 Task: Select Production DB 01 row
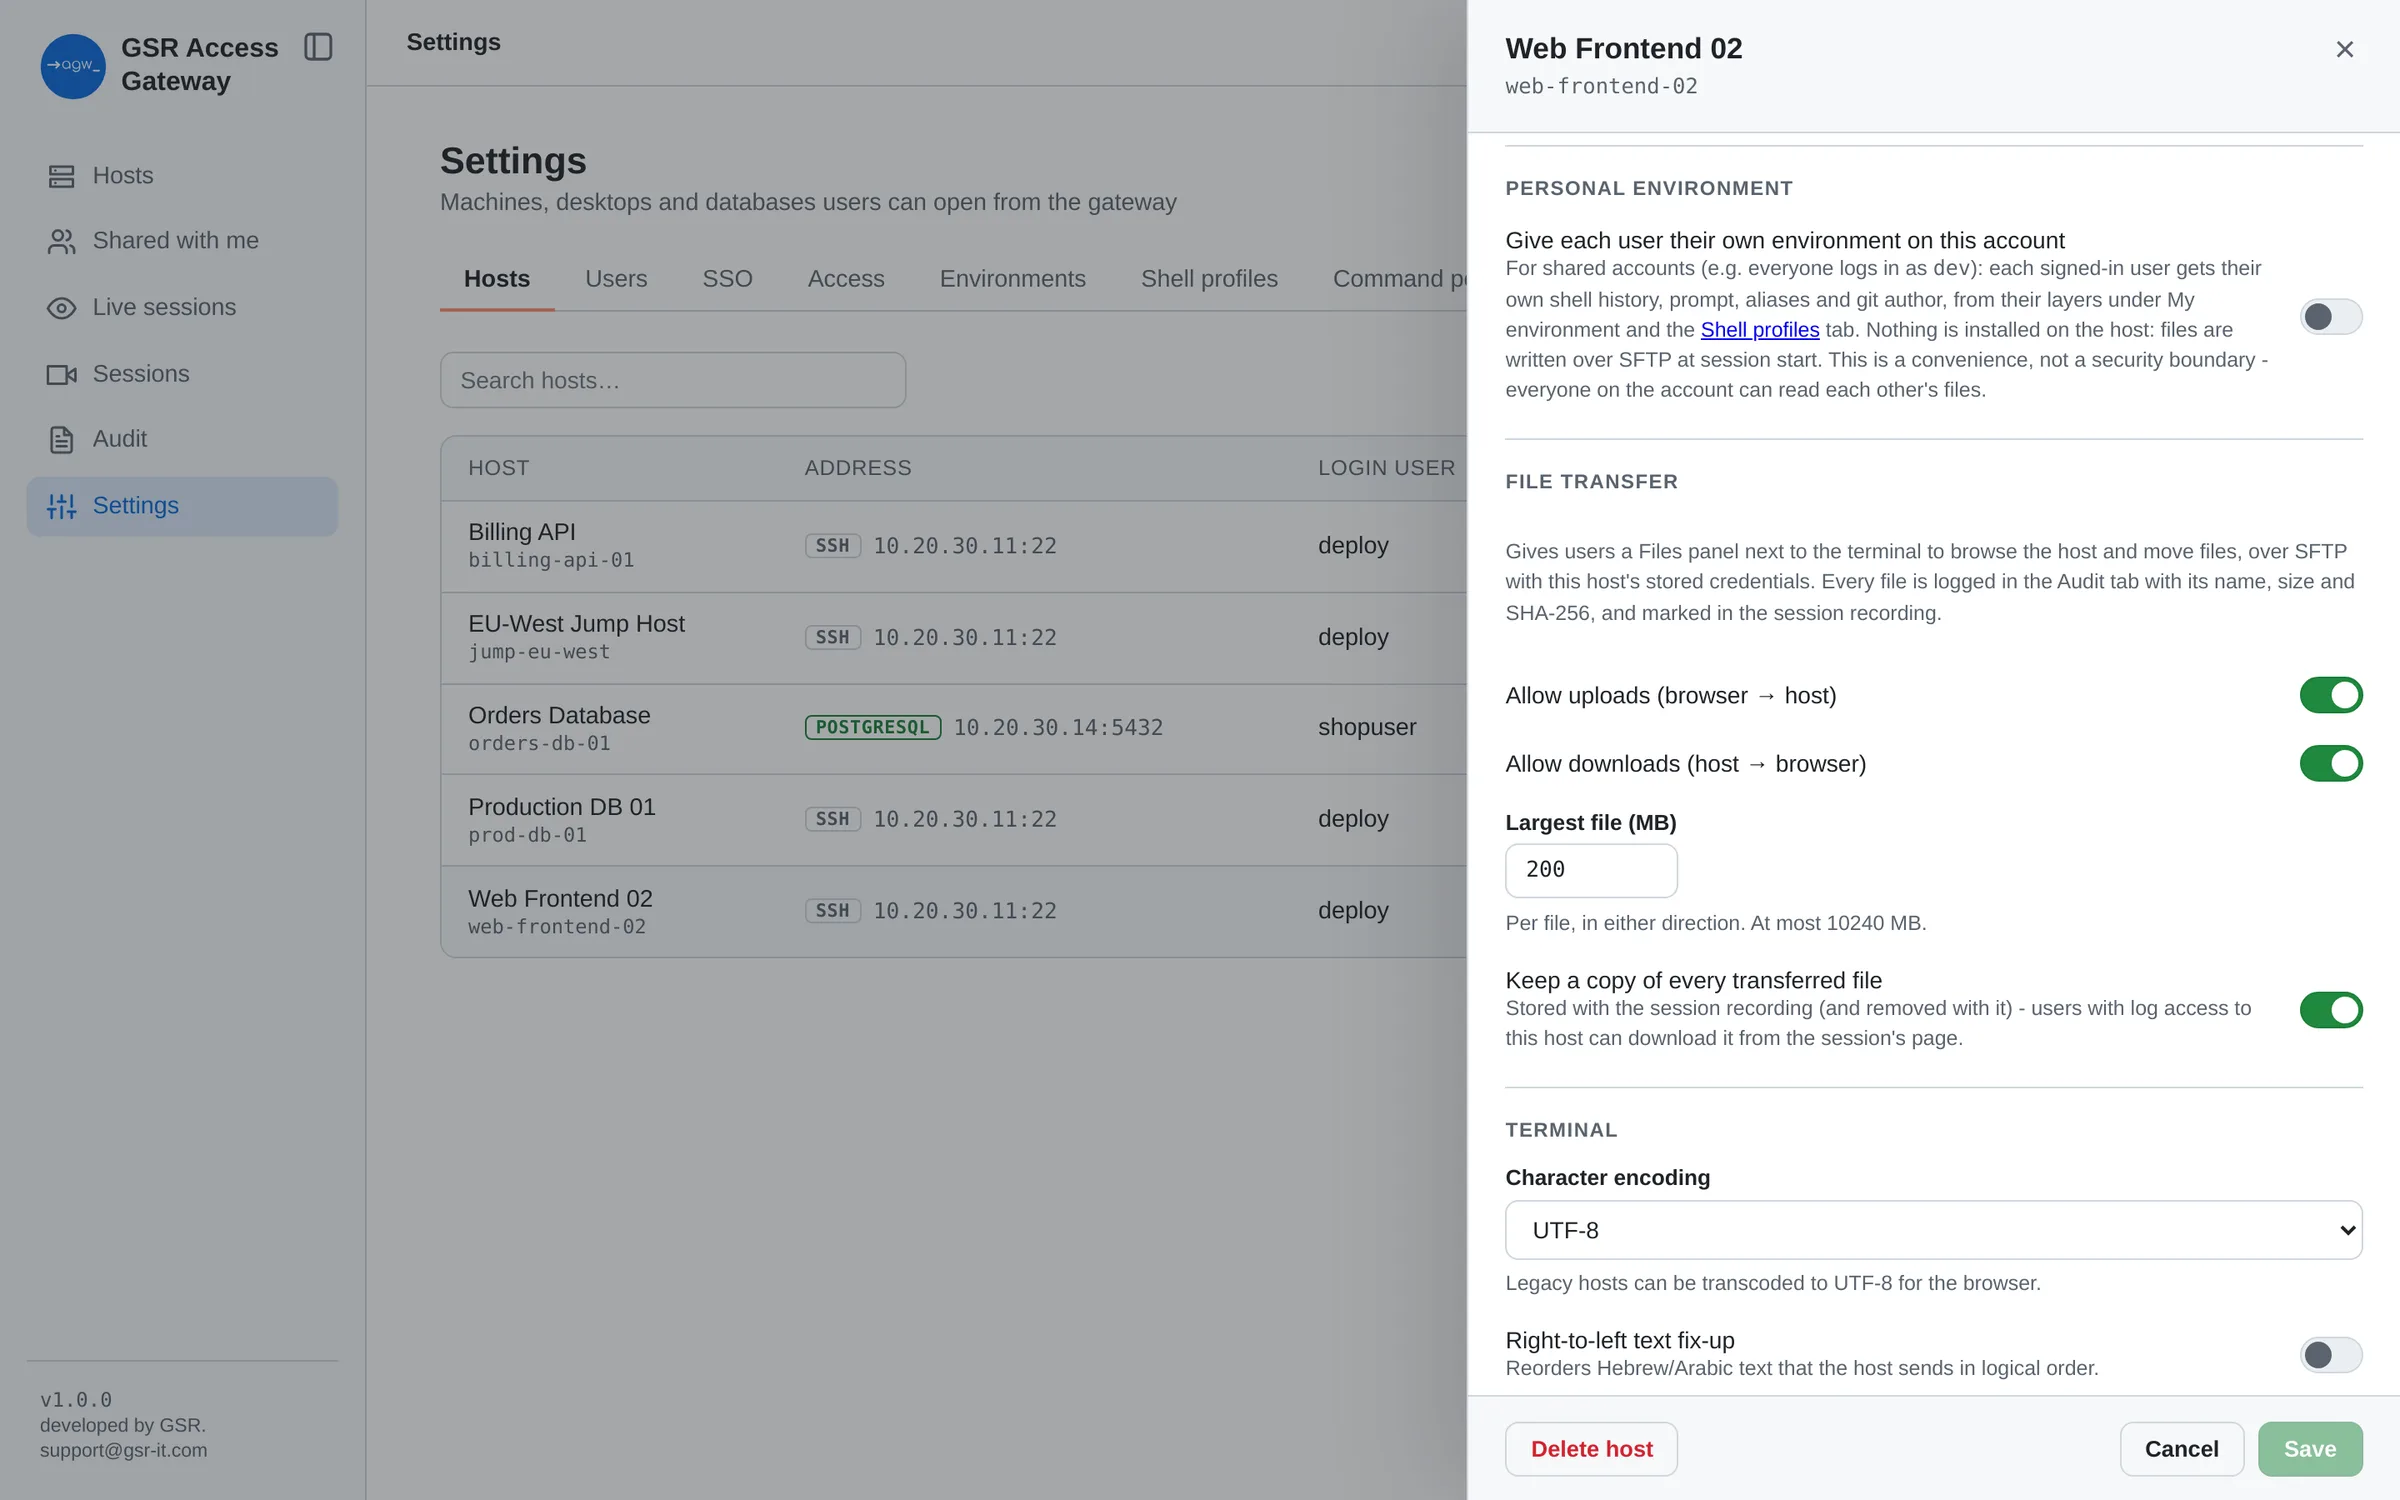954,820
